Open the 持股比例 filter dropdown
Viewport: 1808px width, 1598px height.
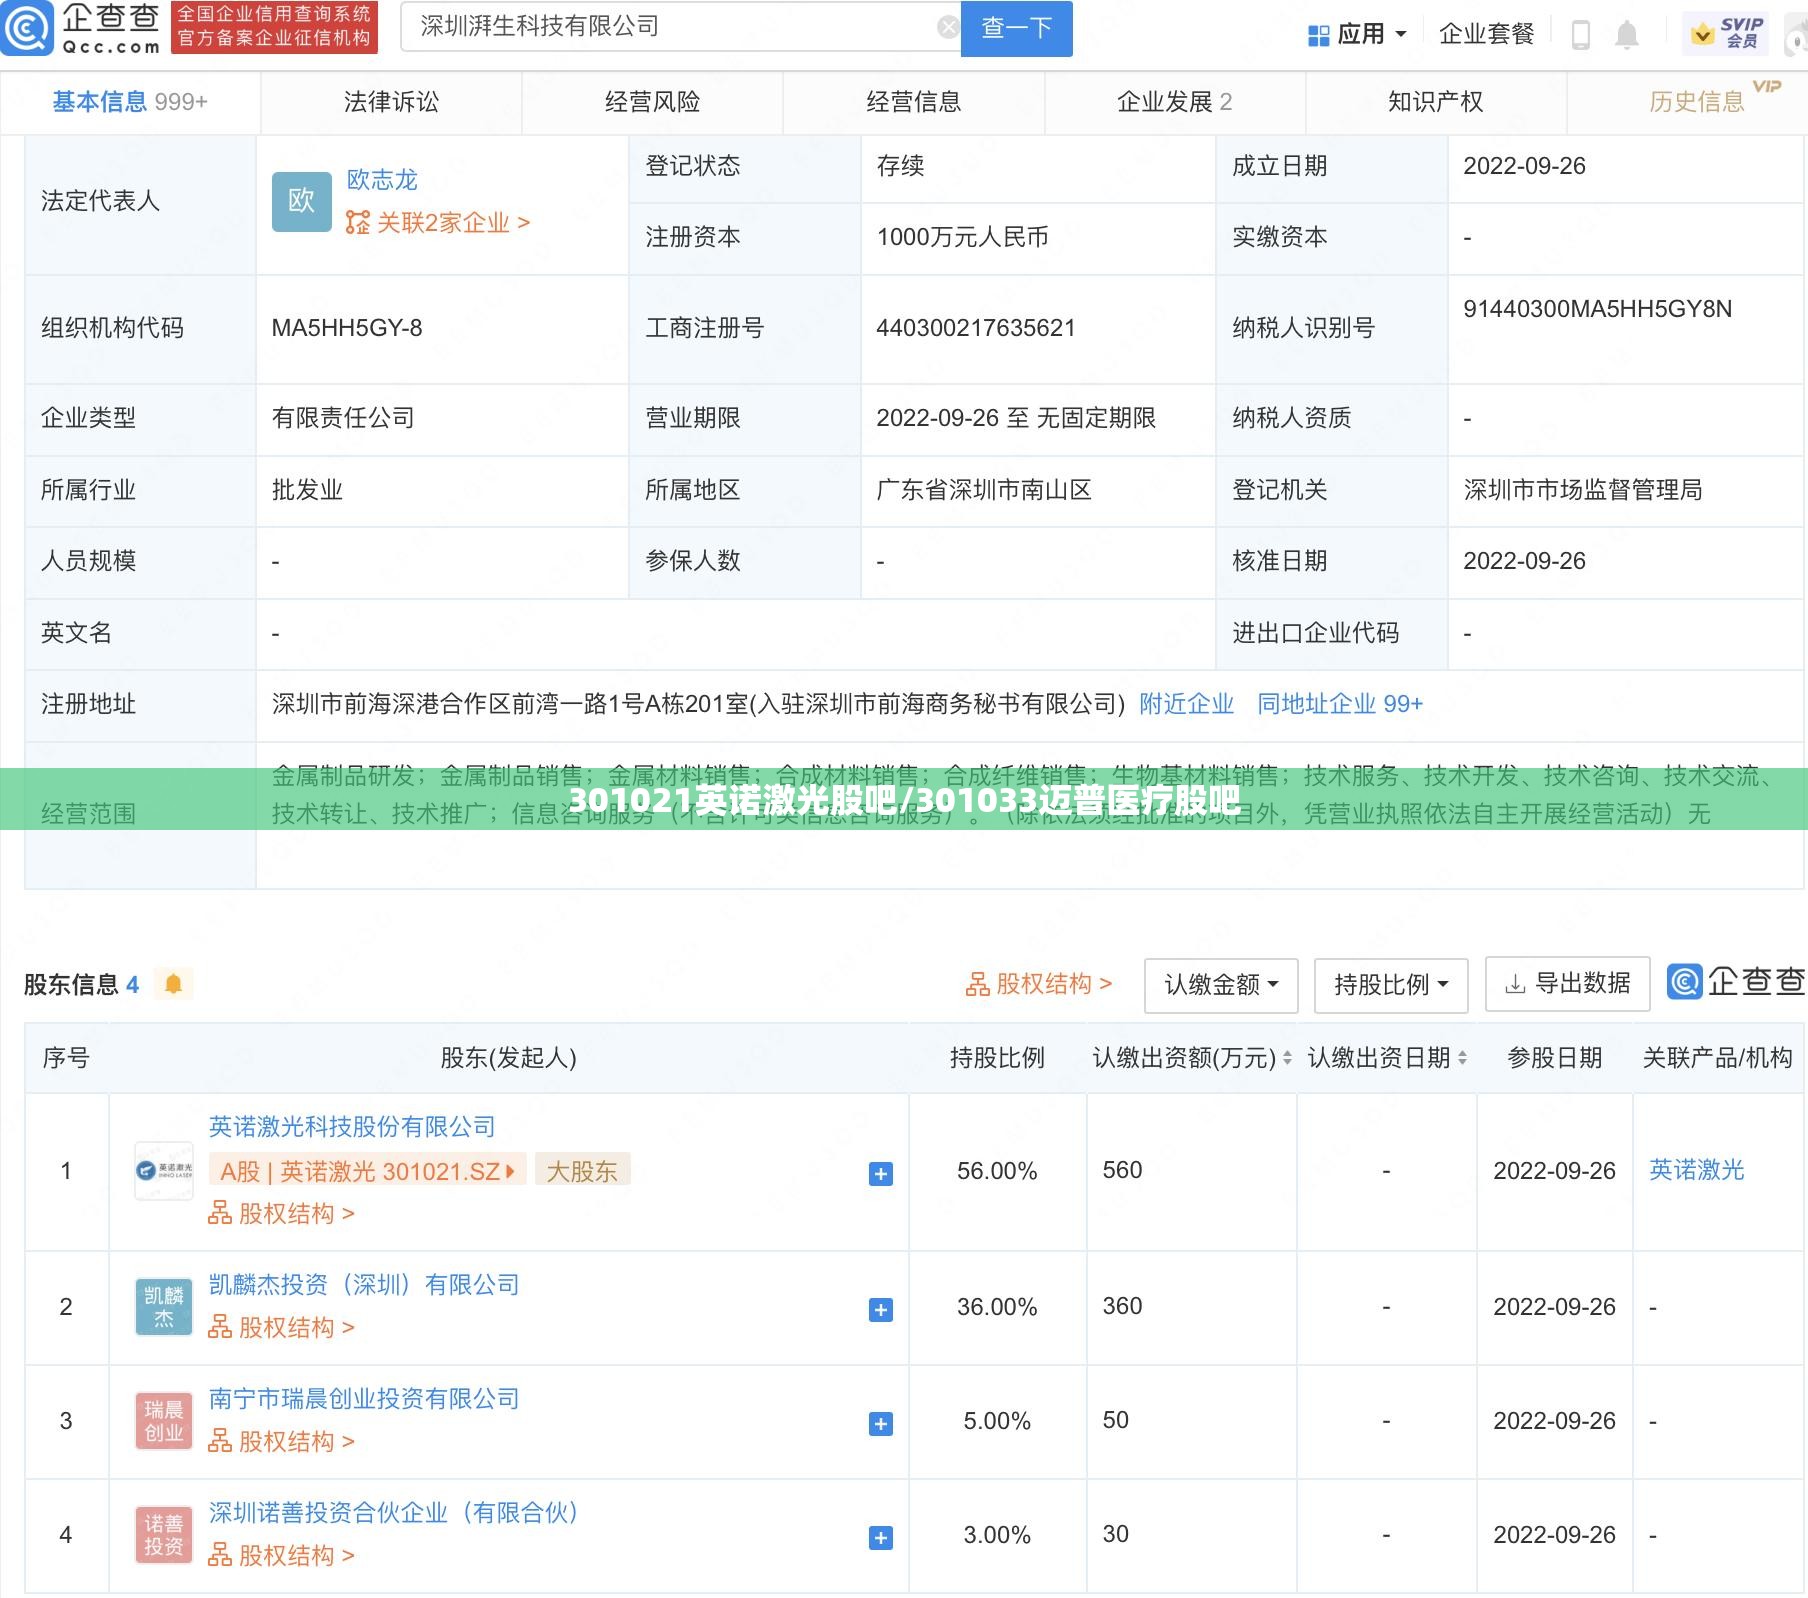click(1391, 985)
